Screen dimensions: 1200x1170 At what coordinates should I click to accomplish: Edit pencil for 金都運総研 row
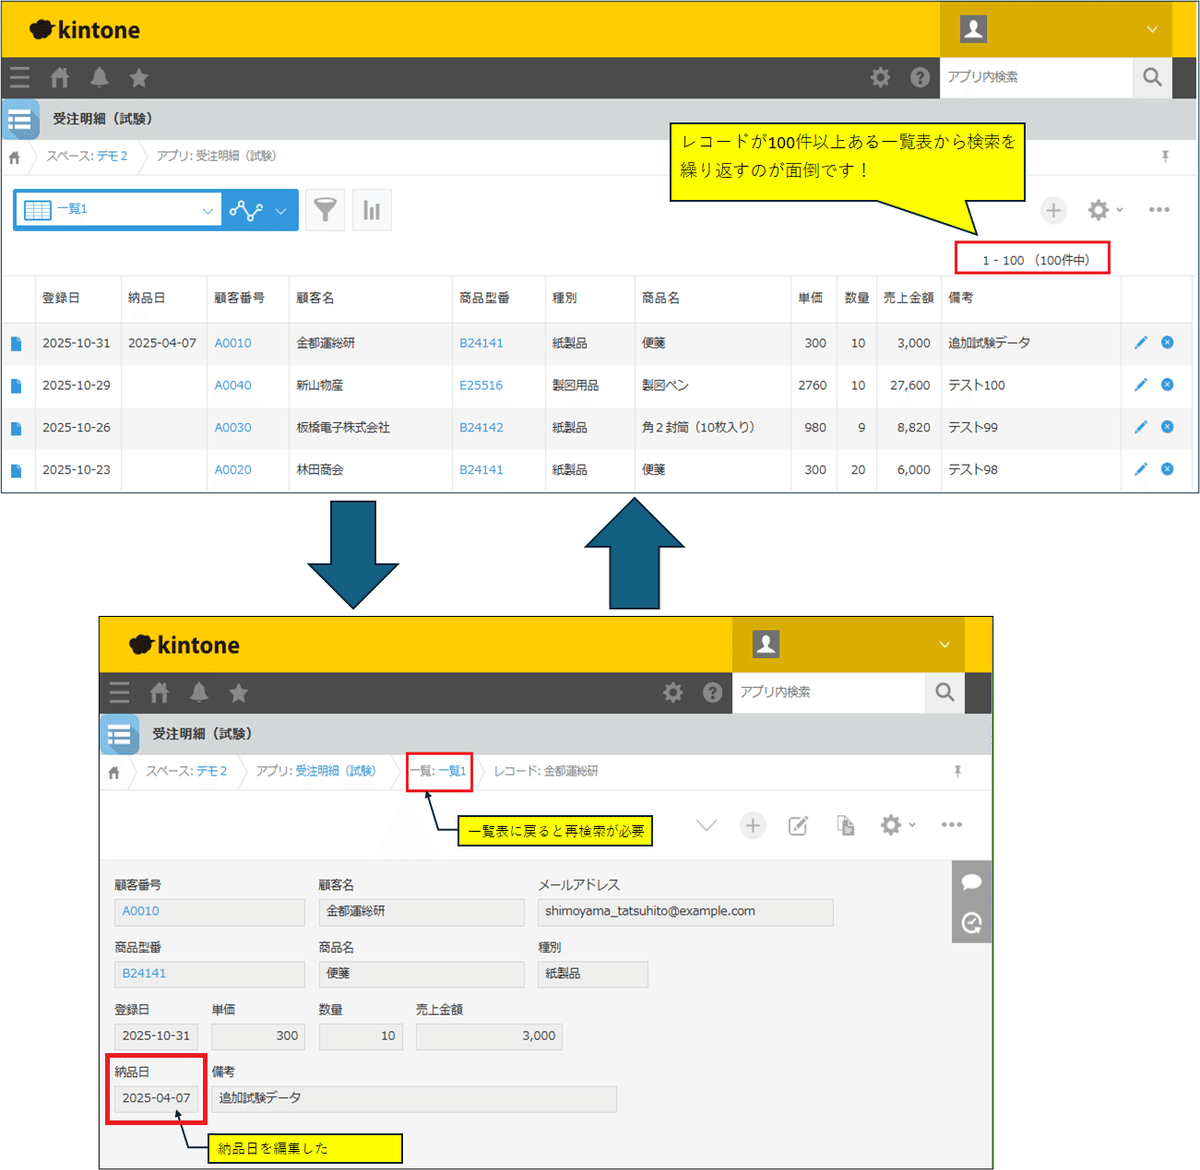[x=1141, y=342]
